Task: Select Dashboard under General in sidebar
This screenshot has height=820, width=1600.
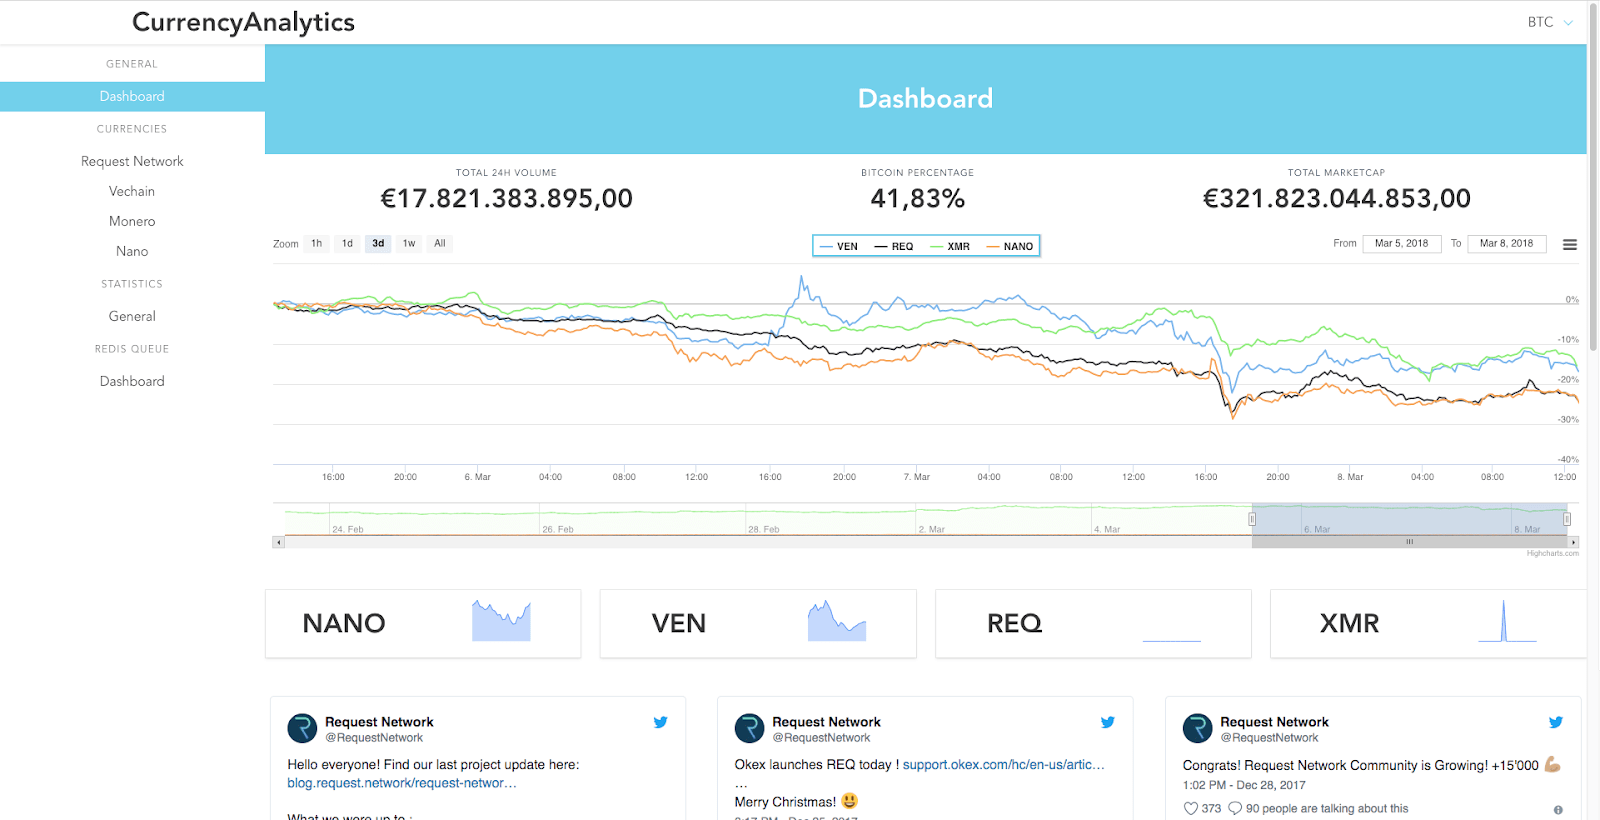Action: click(132, 96)
